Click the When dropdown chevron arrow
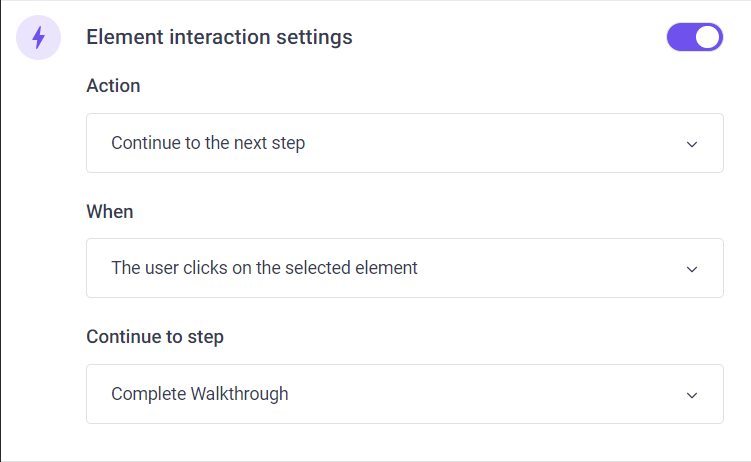 (x=692, y=269)
